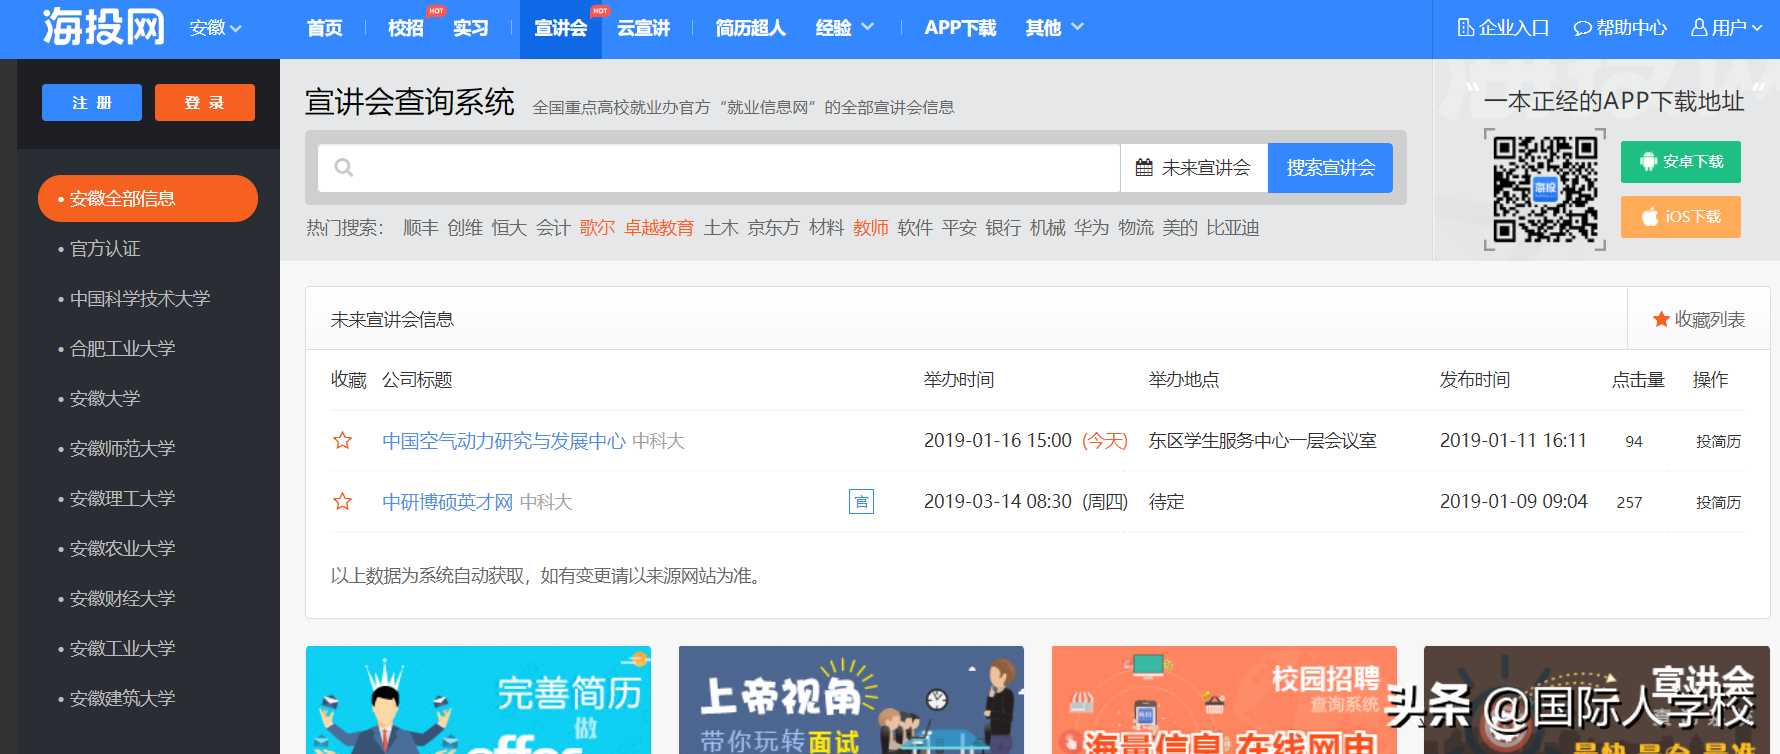The height and width of the screenshot is (754, 1780).
Task: Click the search magnifier icon
Action: (343, 167)
